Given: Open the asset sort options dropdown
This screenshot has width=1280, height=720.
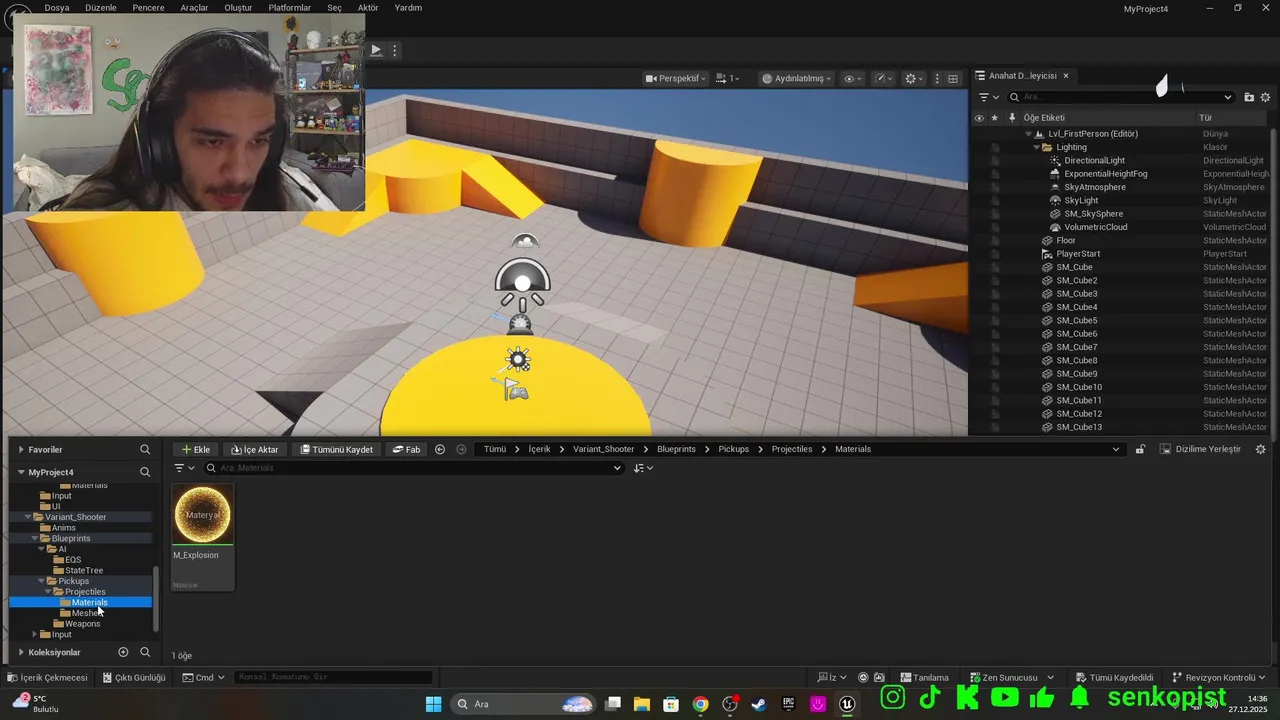Looking at the screenshot, I should pyautogui.click(x=643, y=468).
